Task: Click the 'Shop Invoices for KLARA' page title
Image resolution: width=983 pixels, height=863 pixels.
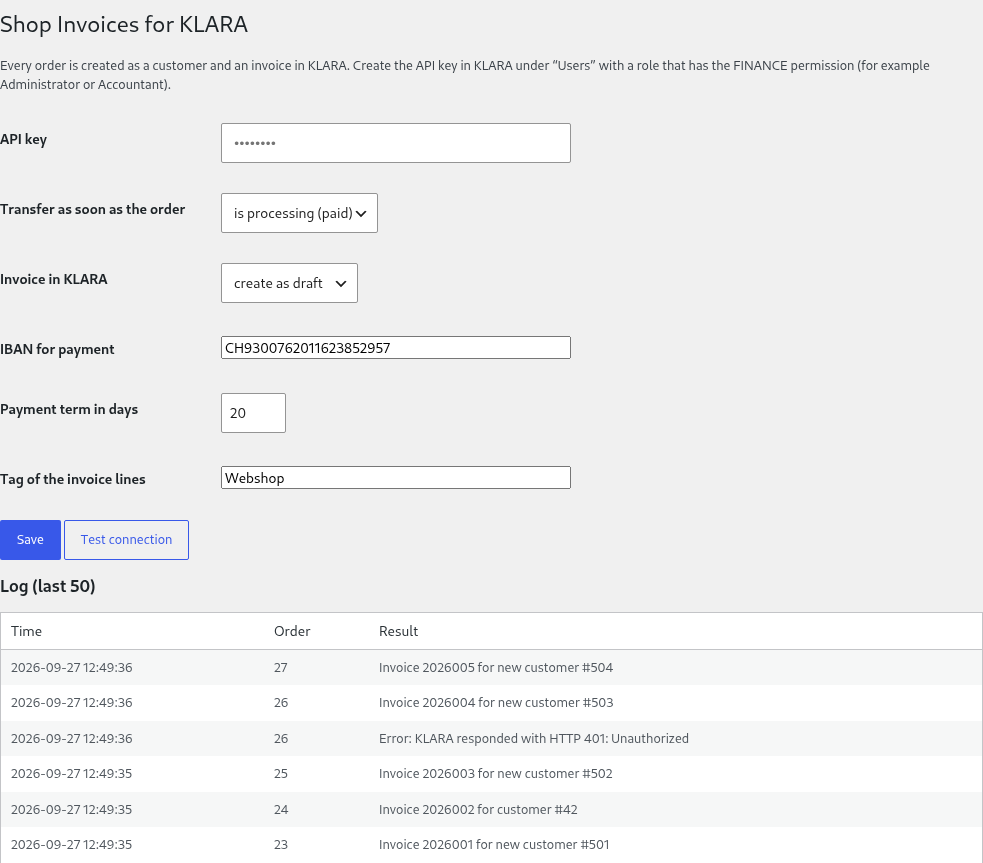Action: 124,24
